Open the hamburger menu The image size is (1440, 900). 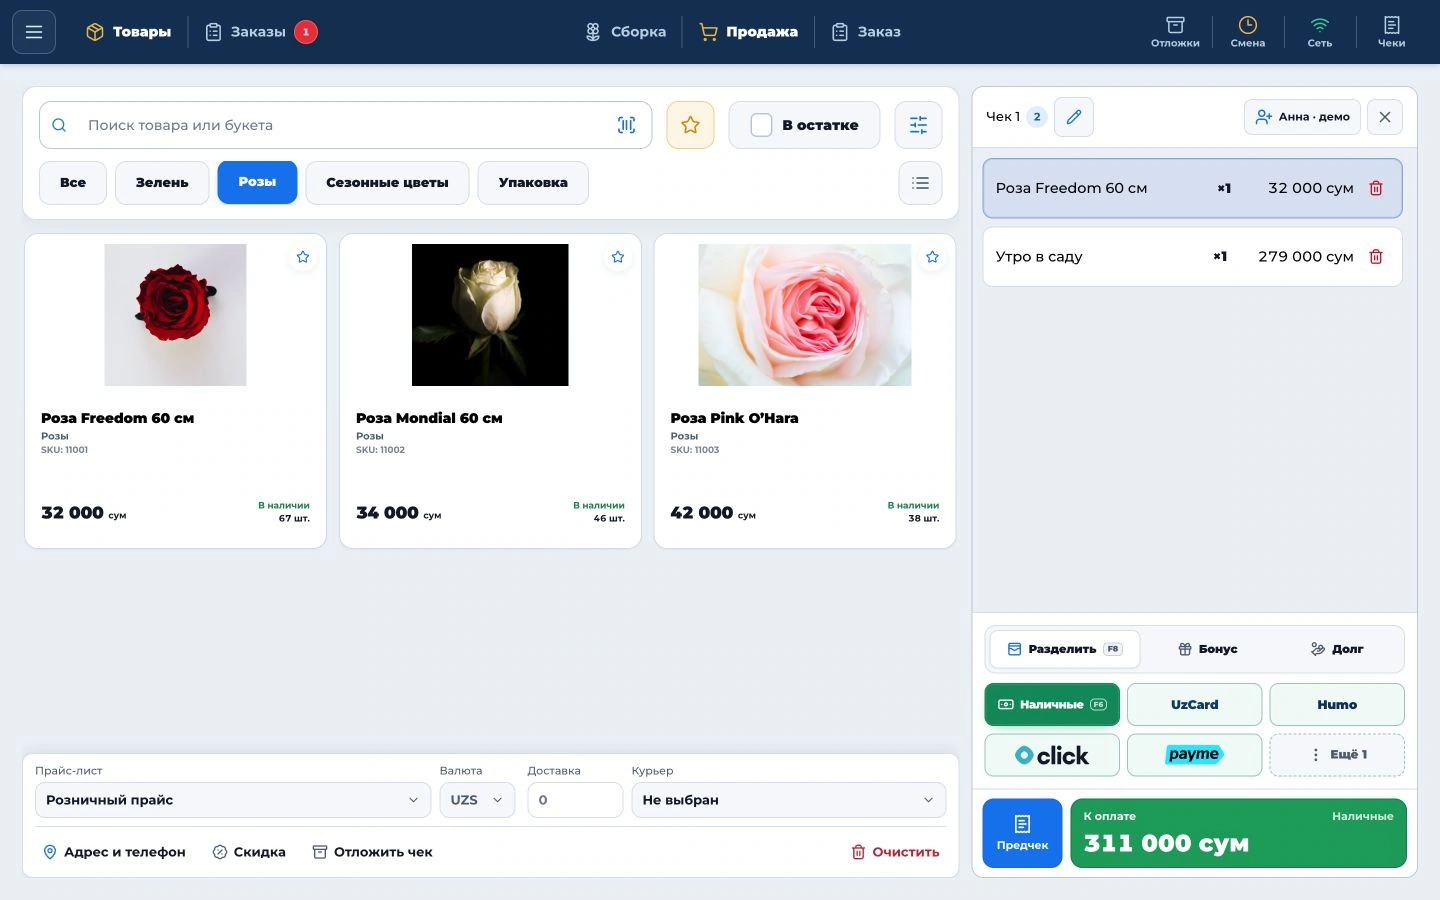[x=34, y=32]
